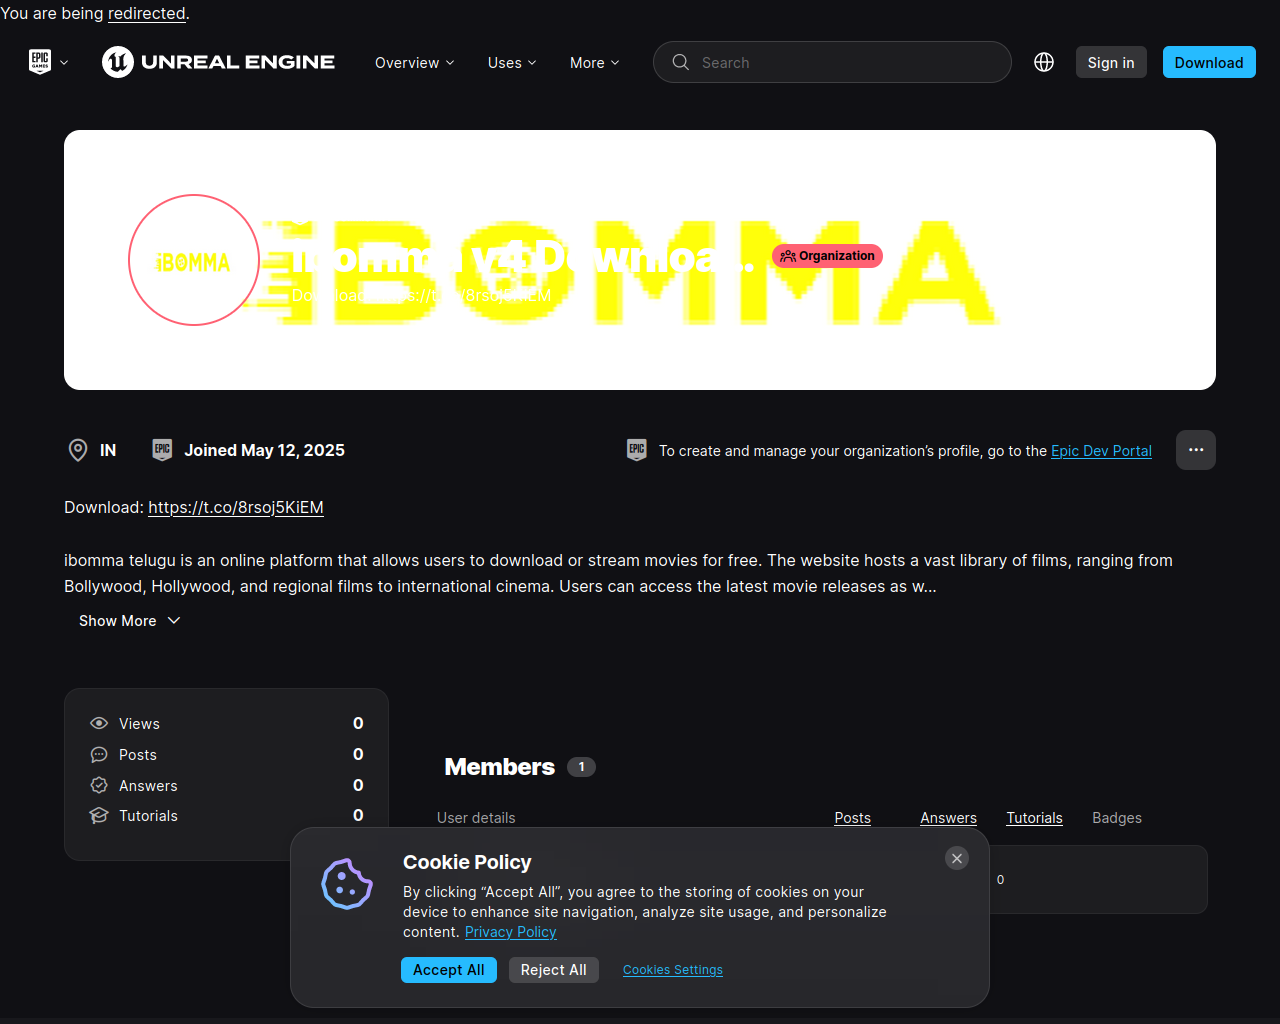Expand the Epic Games logo dropdown chevron
The width and height of the screenshot is (1280, 1024).
pyautogui.click(x=64, y=62)
